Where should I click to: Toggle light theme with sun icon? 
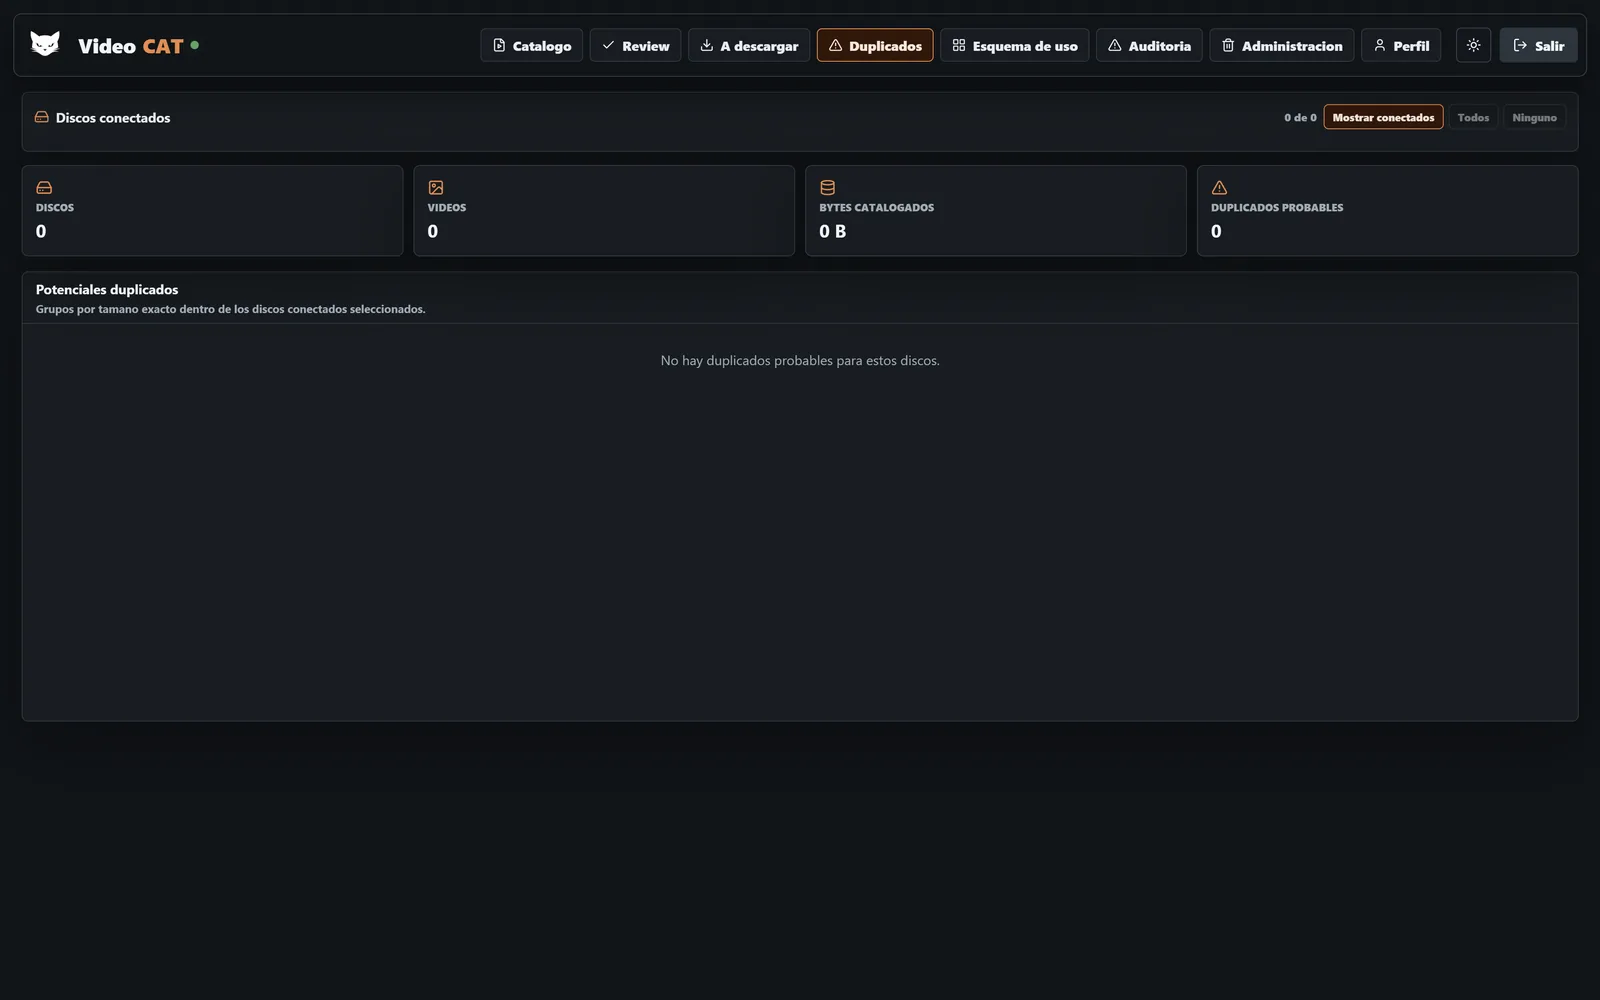[1473, 45]
